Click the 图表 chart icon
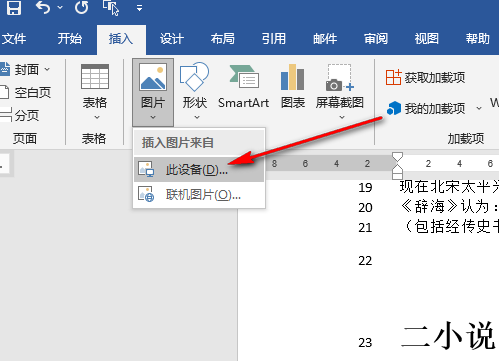 tap(292, 77)
